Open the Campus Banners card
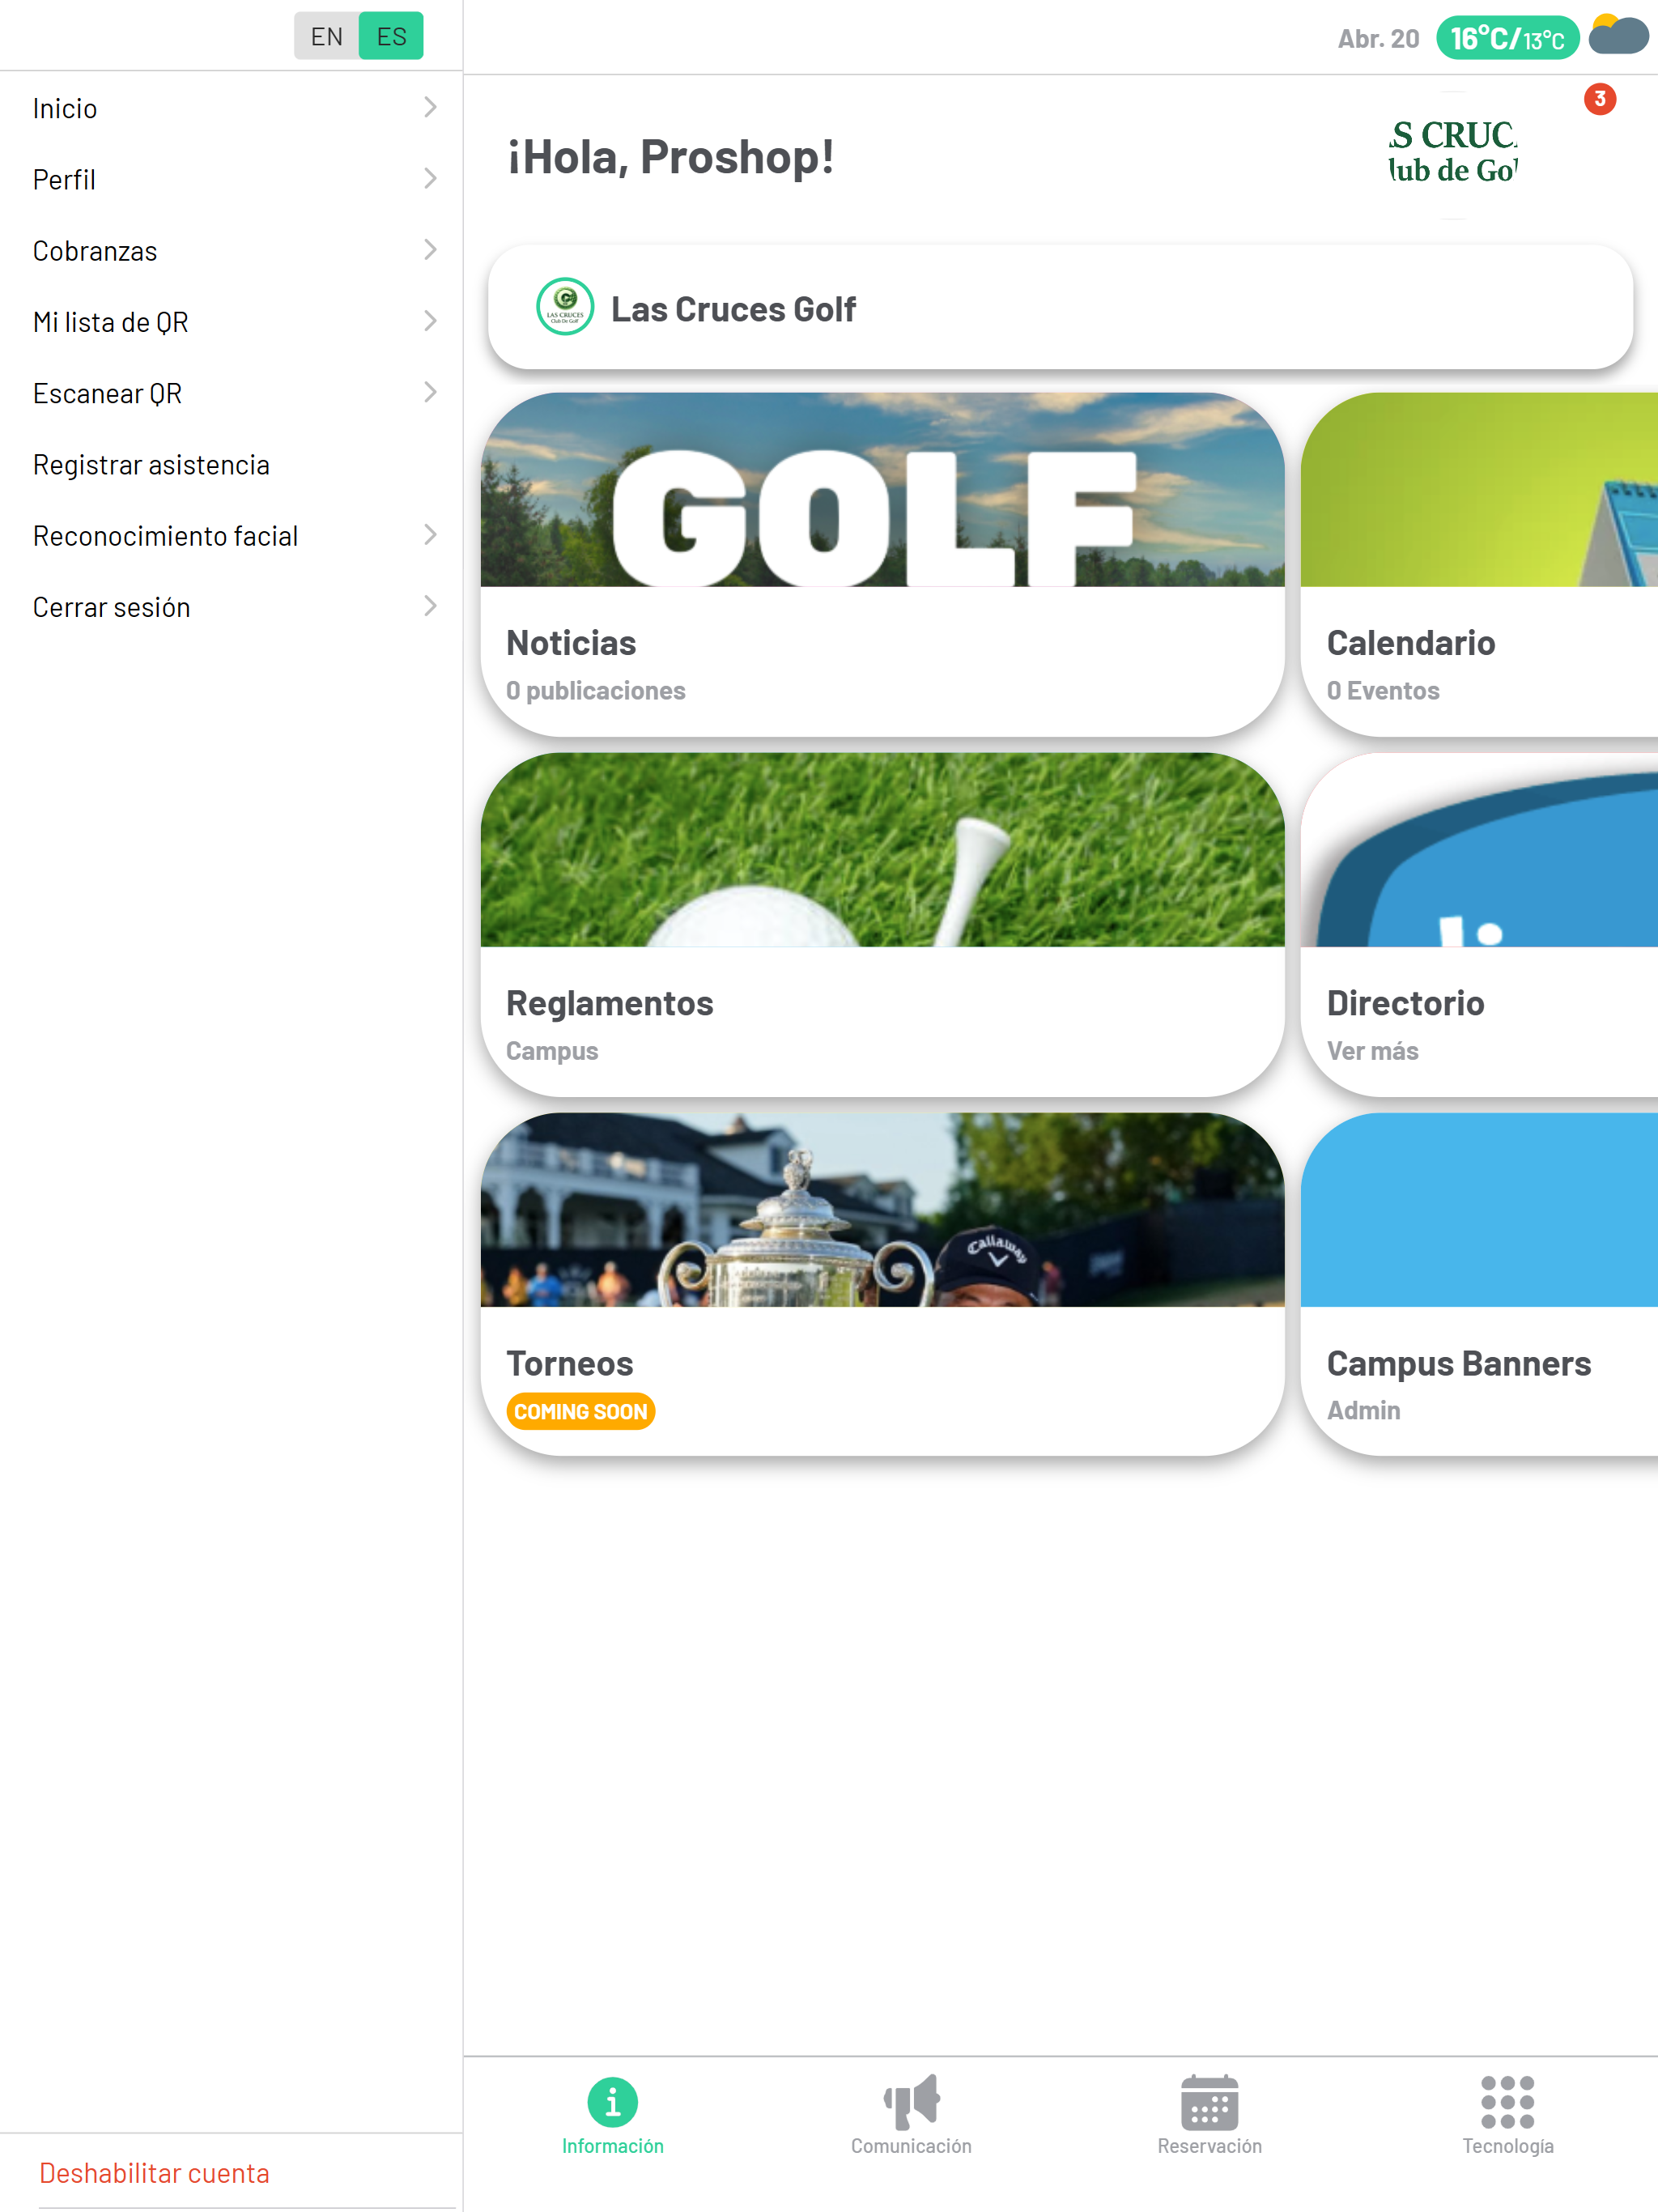 pos(1479,1284)
